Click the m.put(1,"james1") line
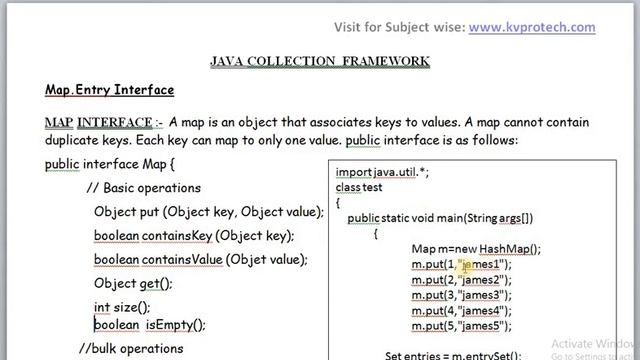 tap(461, 264)
